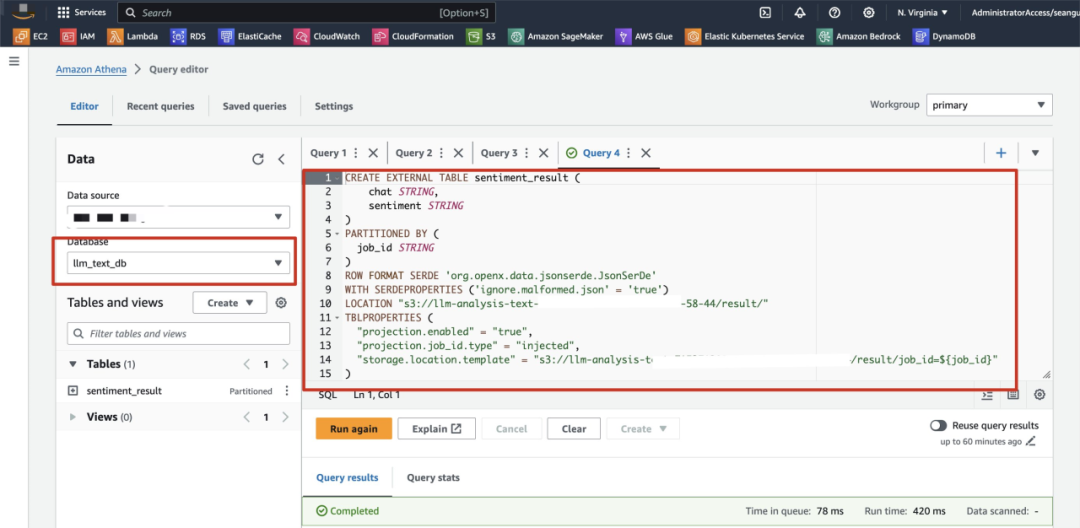Open the AWS Services grid menu

(81, 12)
